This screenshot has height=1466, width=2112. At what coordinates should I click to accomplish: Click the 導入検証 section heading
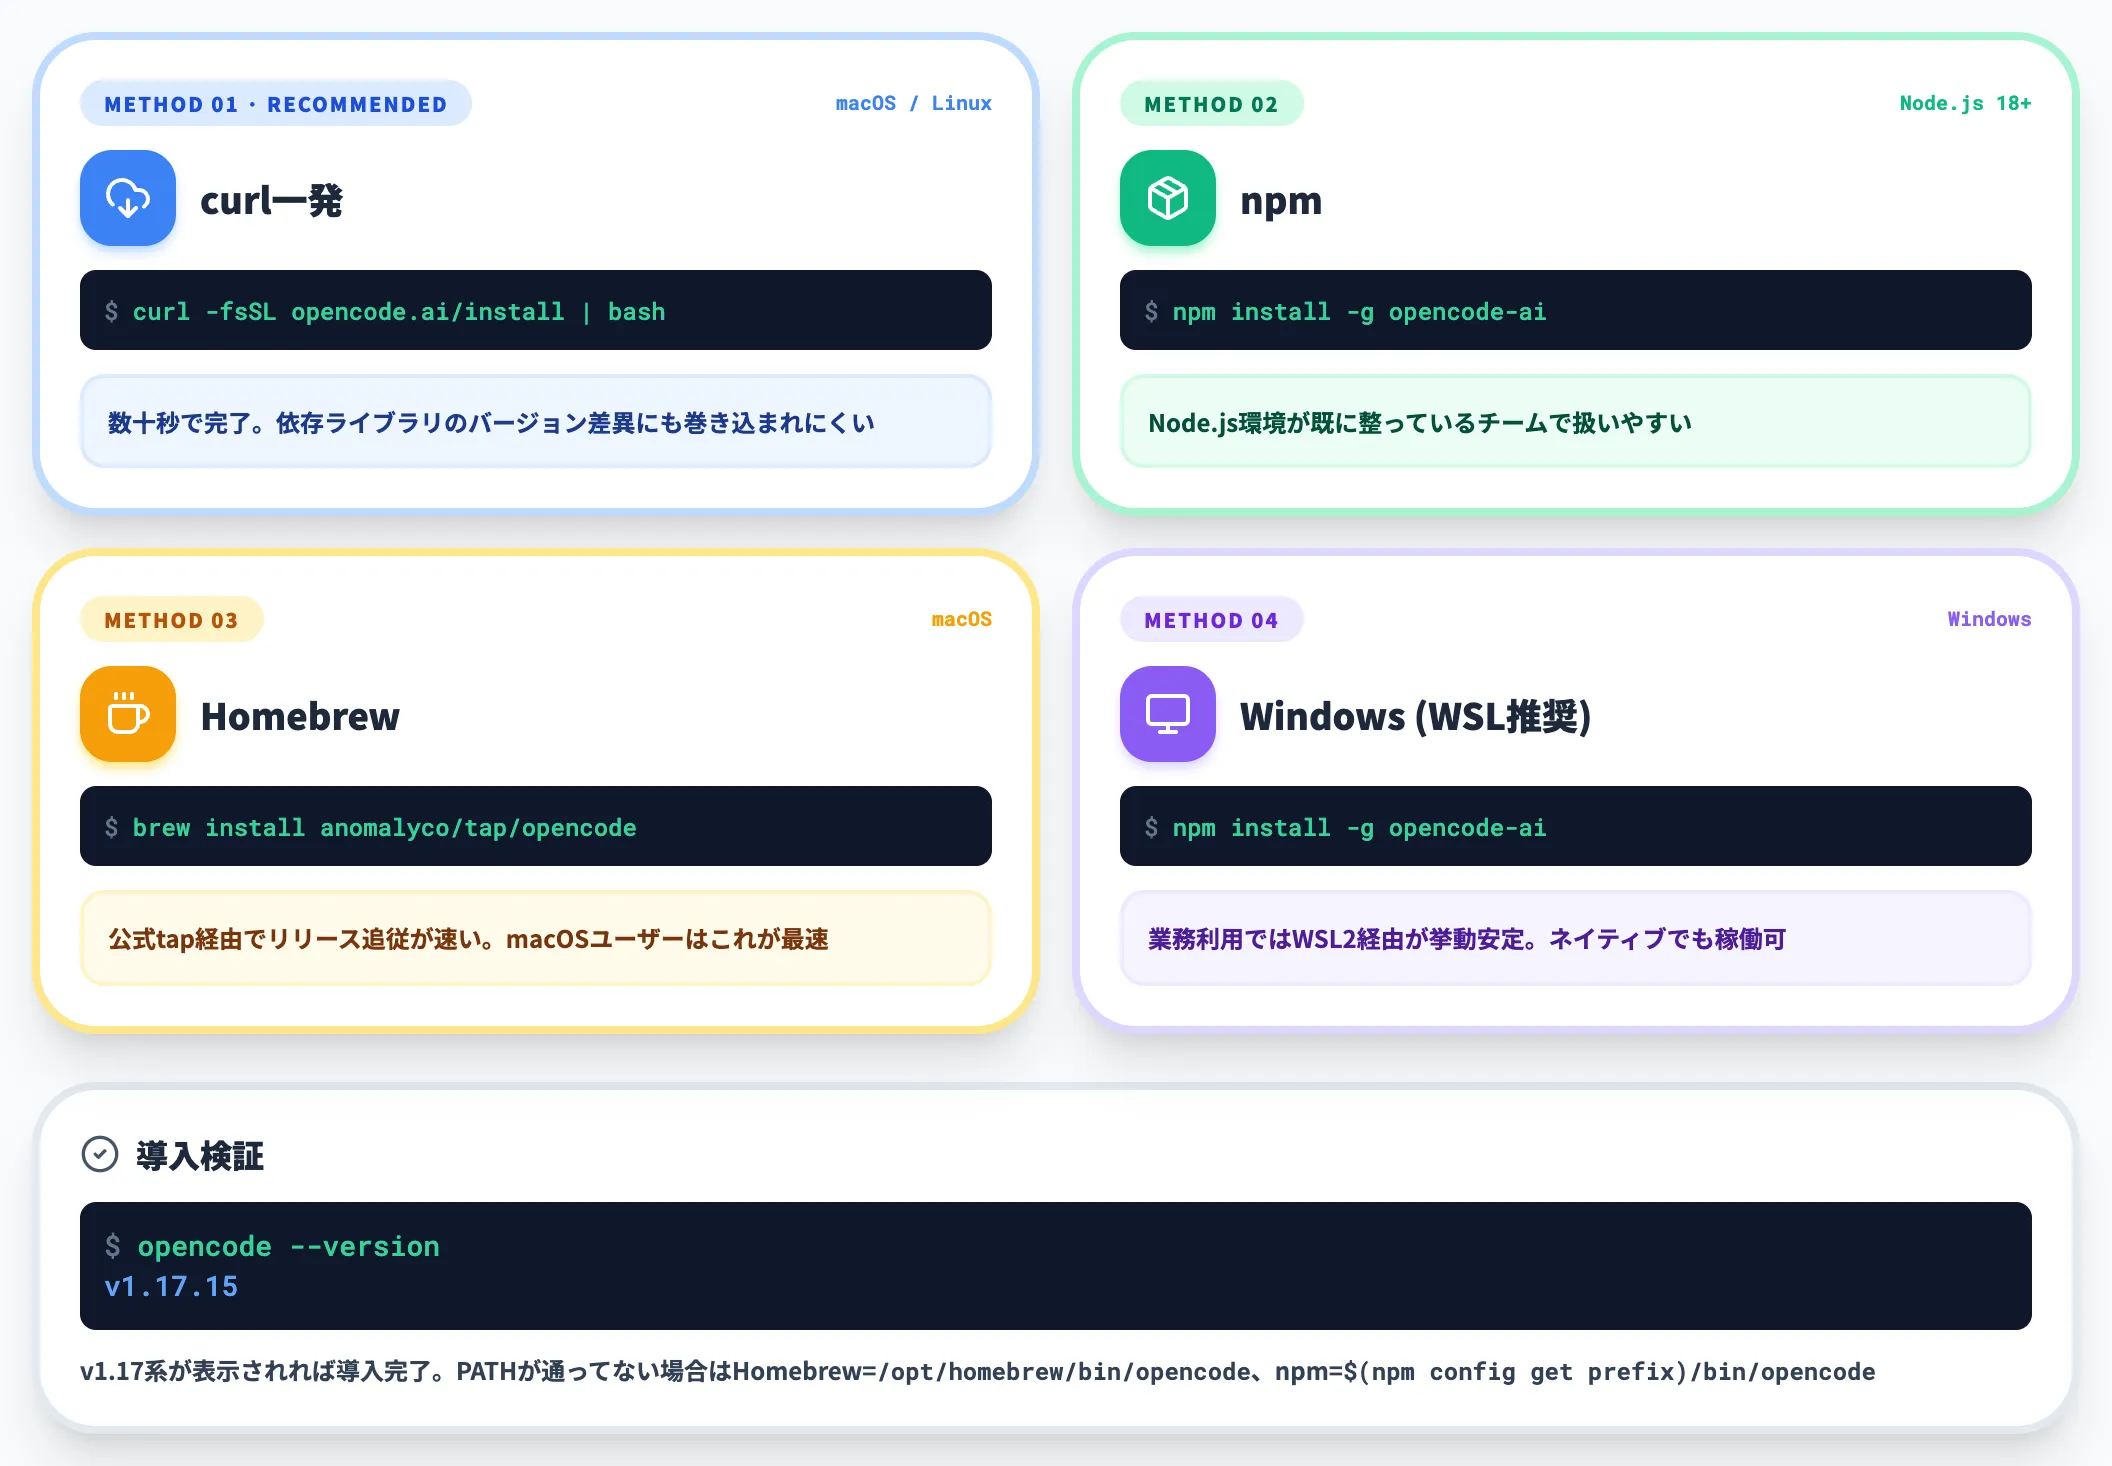[200, 1155]
